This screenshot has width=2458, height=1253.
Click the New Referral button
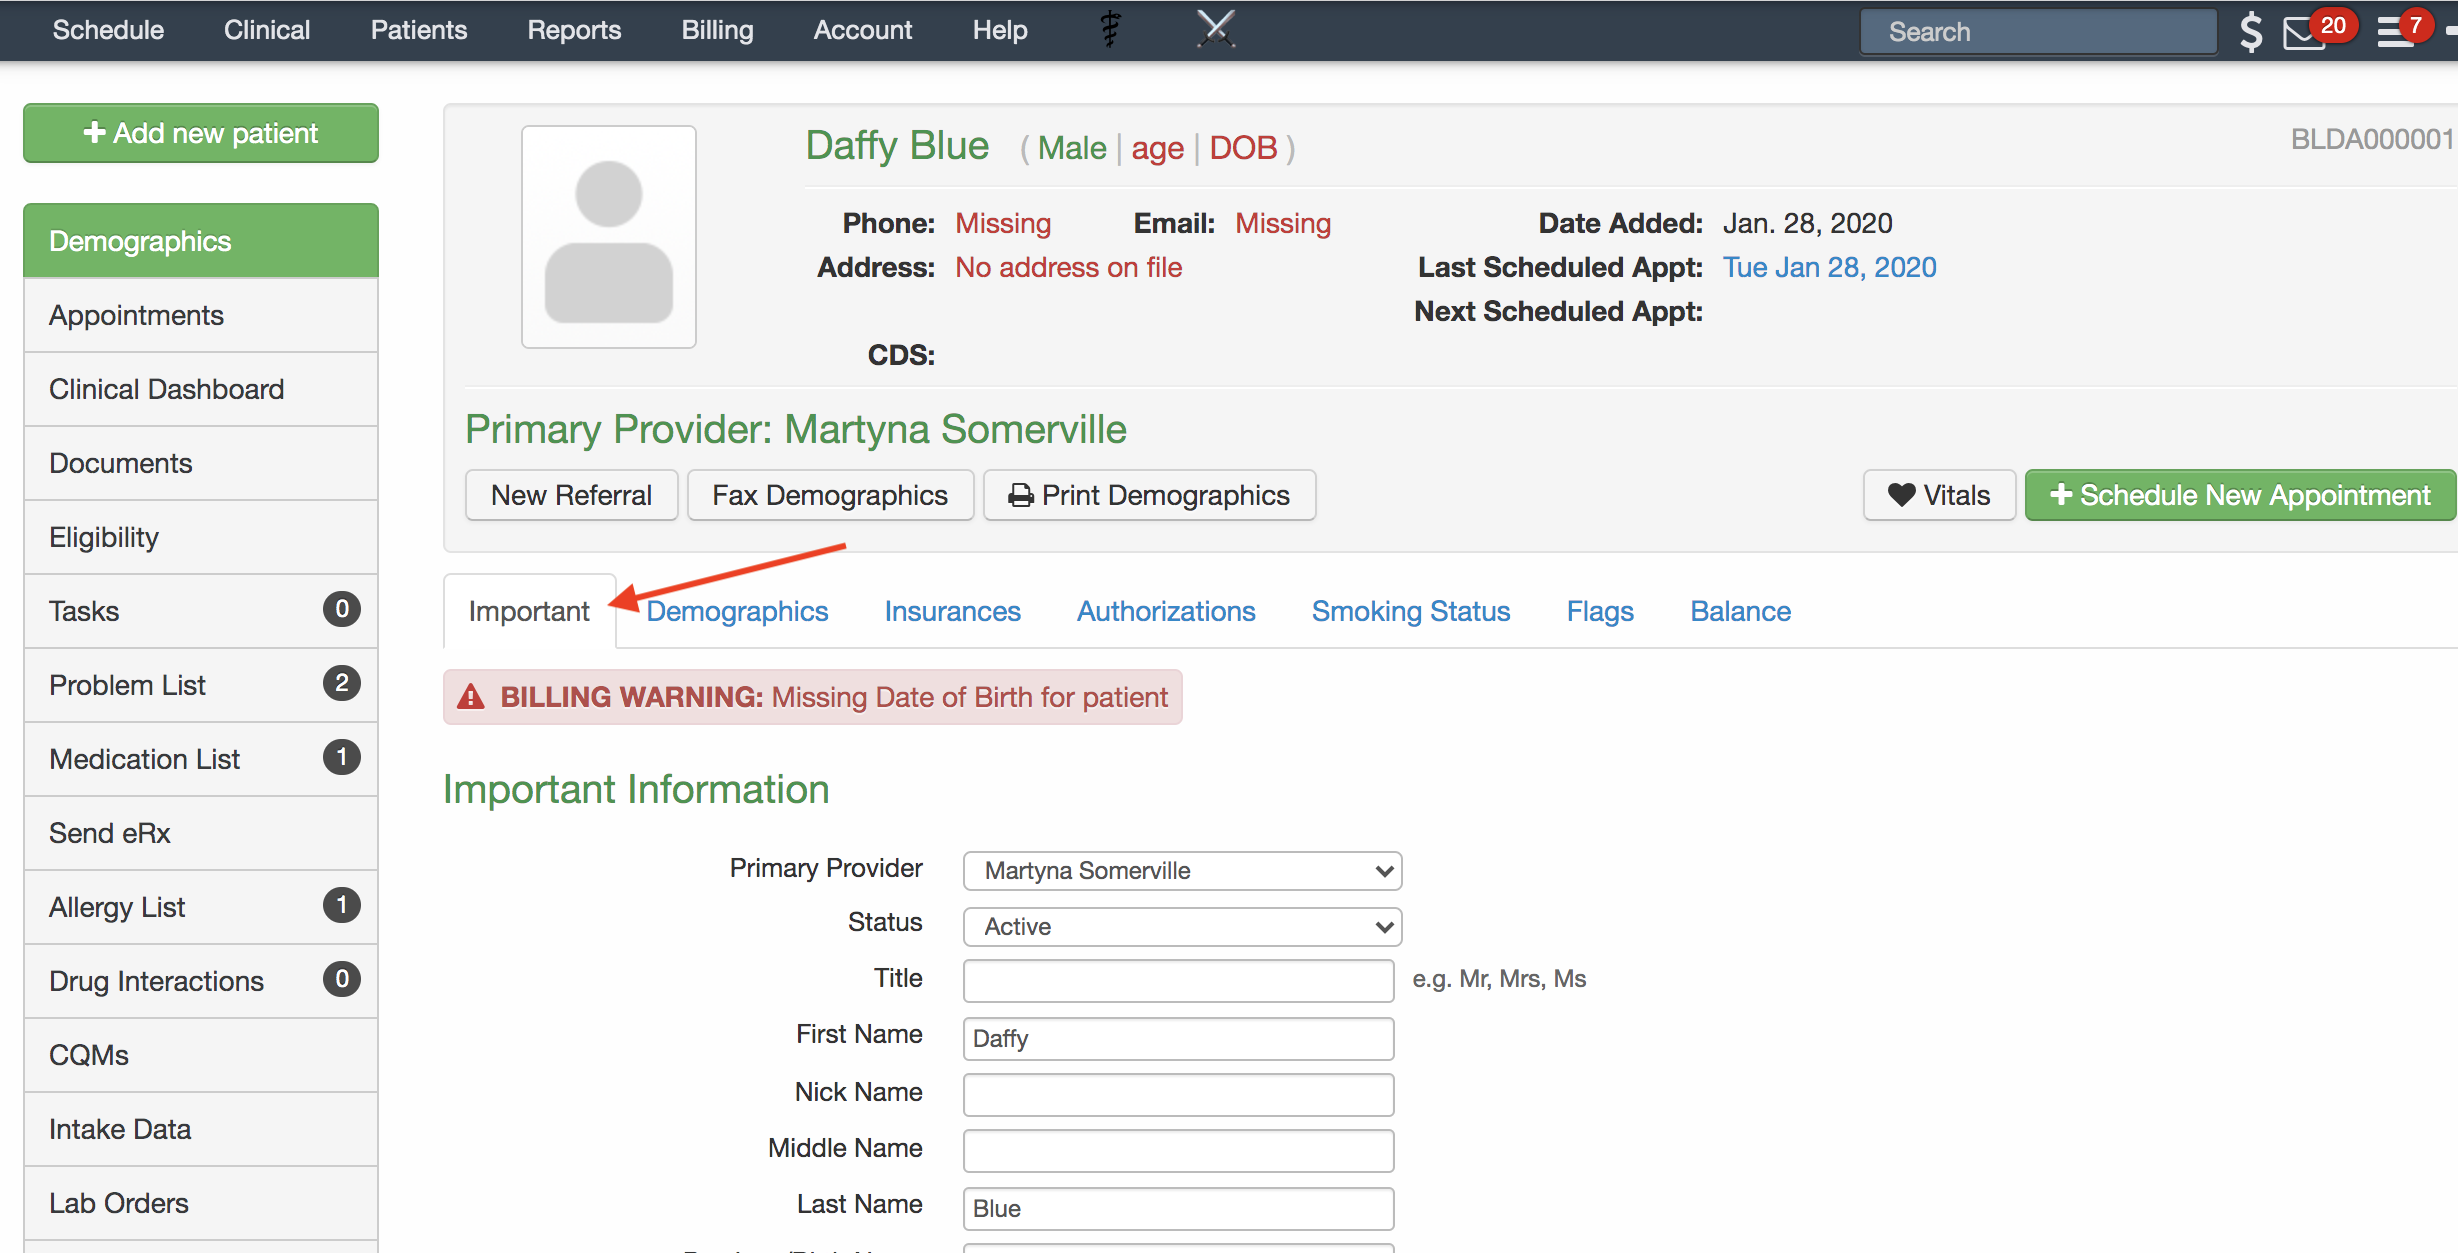pos(571,495)
